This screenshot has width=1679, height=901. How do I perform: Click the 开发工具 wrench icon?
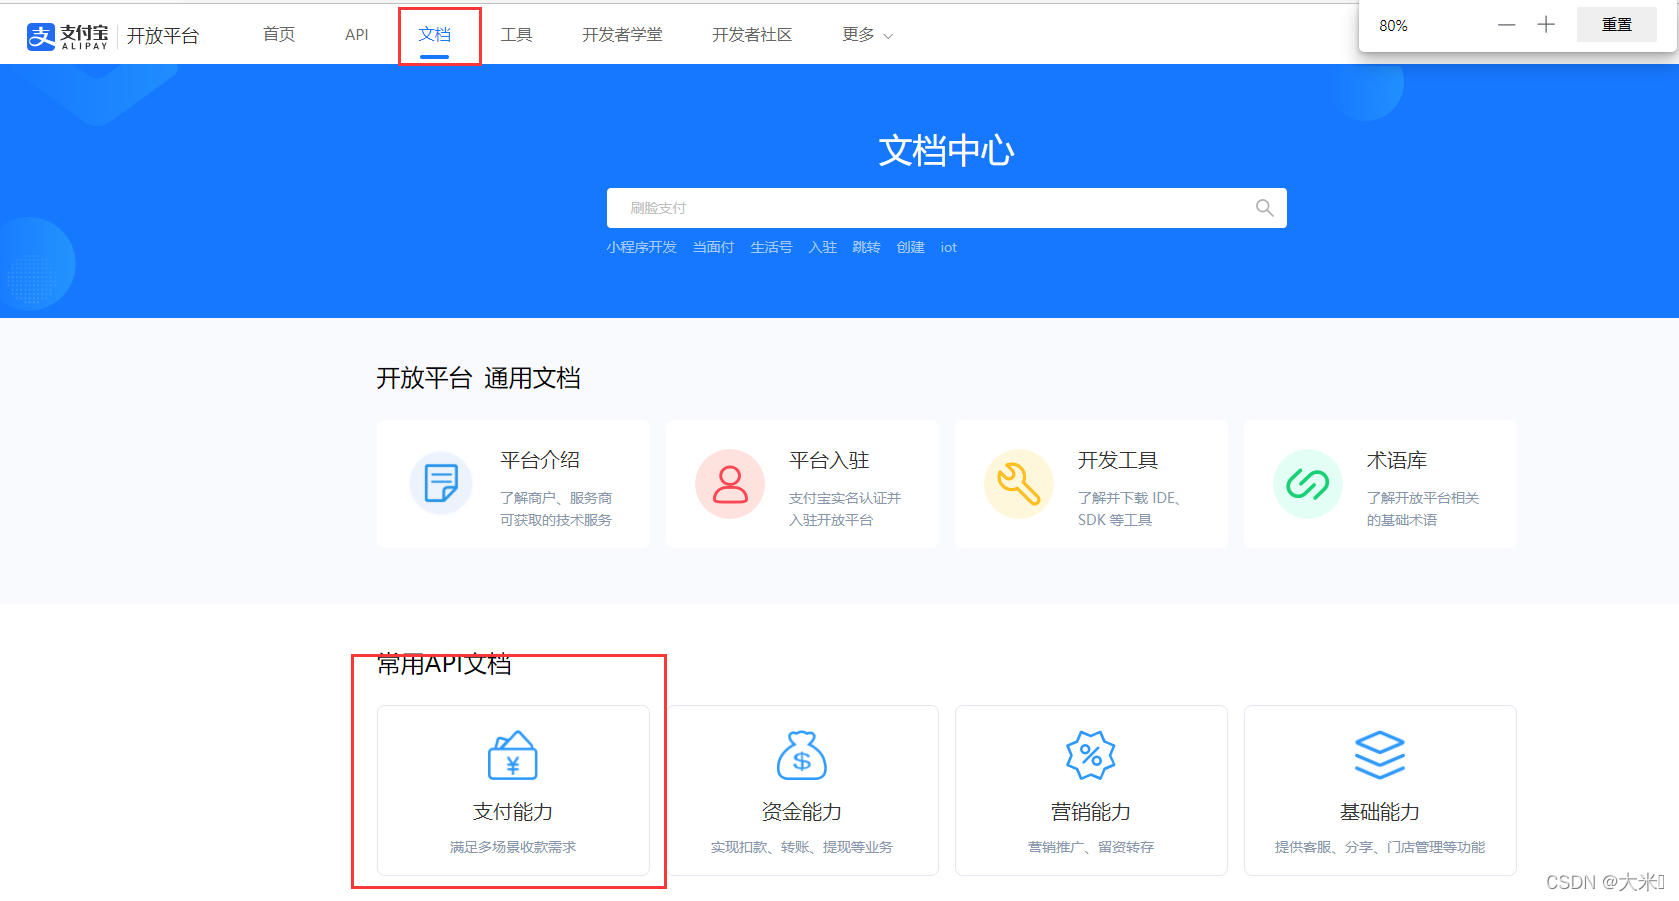pyautogui.click(x=1019, y=484)
